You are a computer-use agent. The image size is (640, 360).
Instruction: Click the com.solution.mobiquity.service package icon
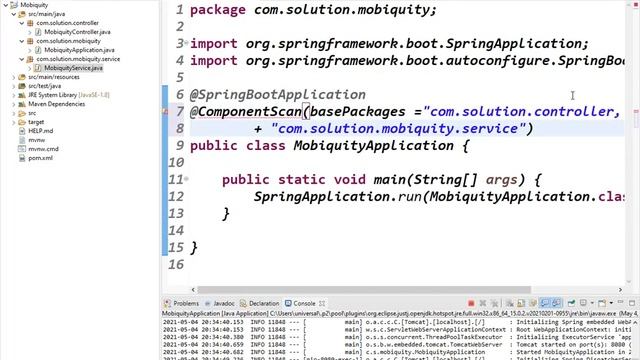pos(30,59)
